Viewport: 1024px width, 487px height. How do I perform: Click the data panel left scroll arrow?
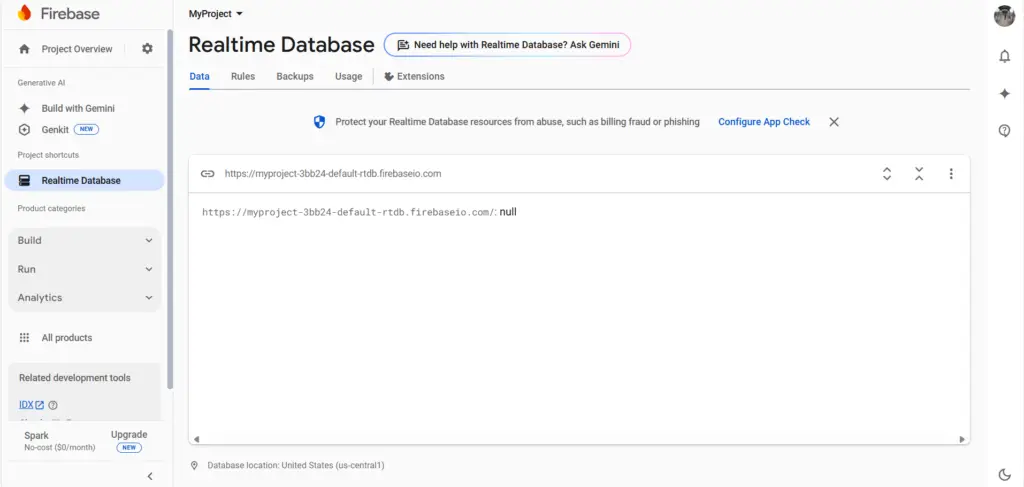click(197, 440)
